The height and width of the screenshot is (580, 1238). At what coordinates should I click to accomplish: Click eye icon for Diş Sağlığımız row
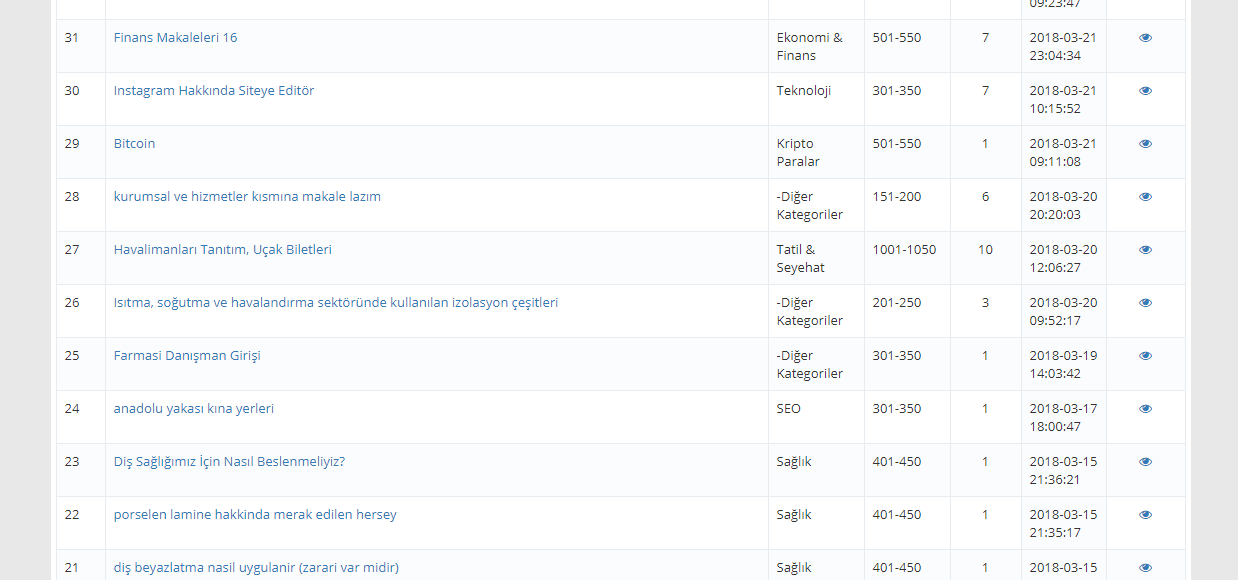[1145, 462]
